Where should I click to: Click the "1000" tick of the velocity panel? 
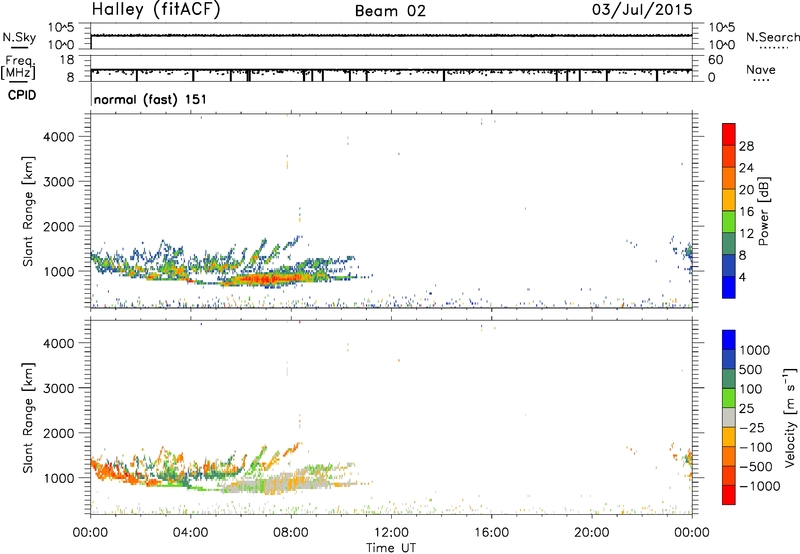pos(59,478)
